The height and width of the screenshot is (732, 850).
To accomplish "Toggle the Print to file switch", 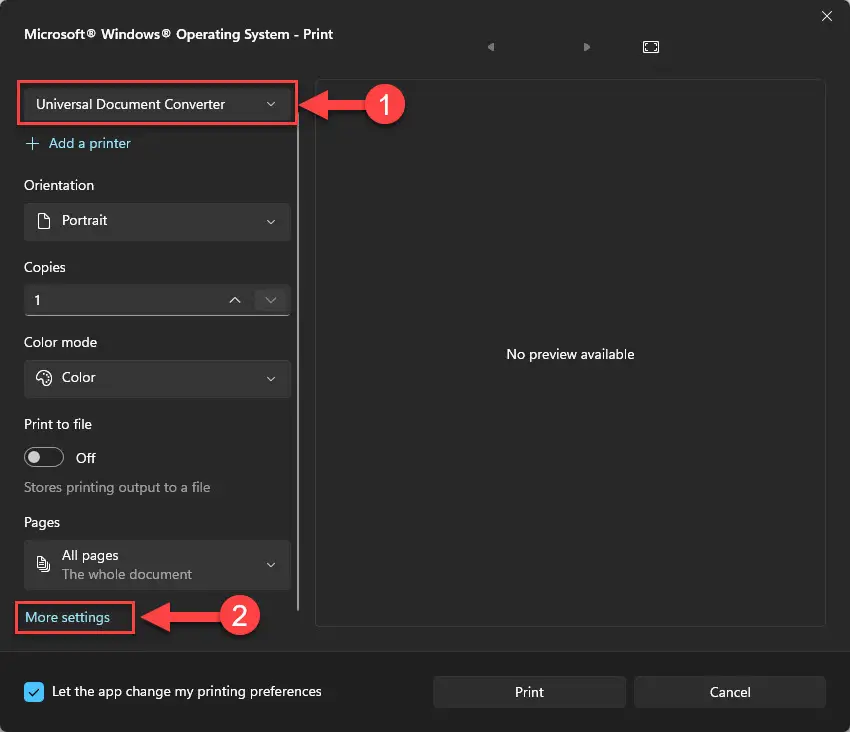I will click(44, 457).
